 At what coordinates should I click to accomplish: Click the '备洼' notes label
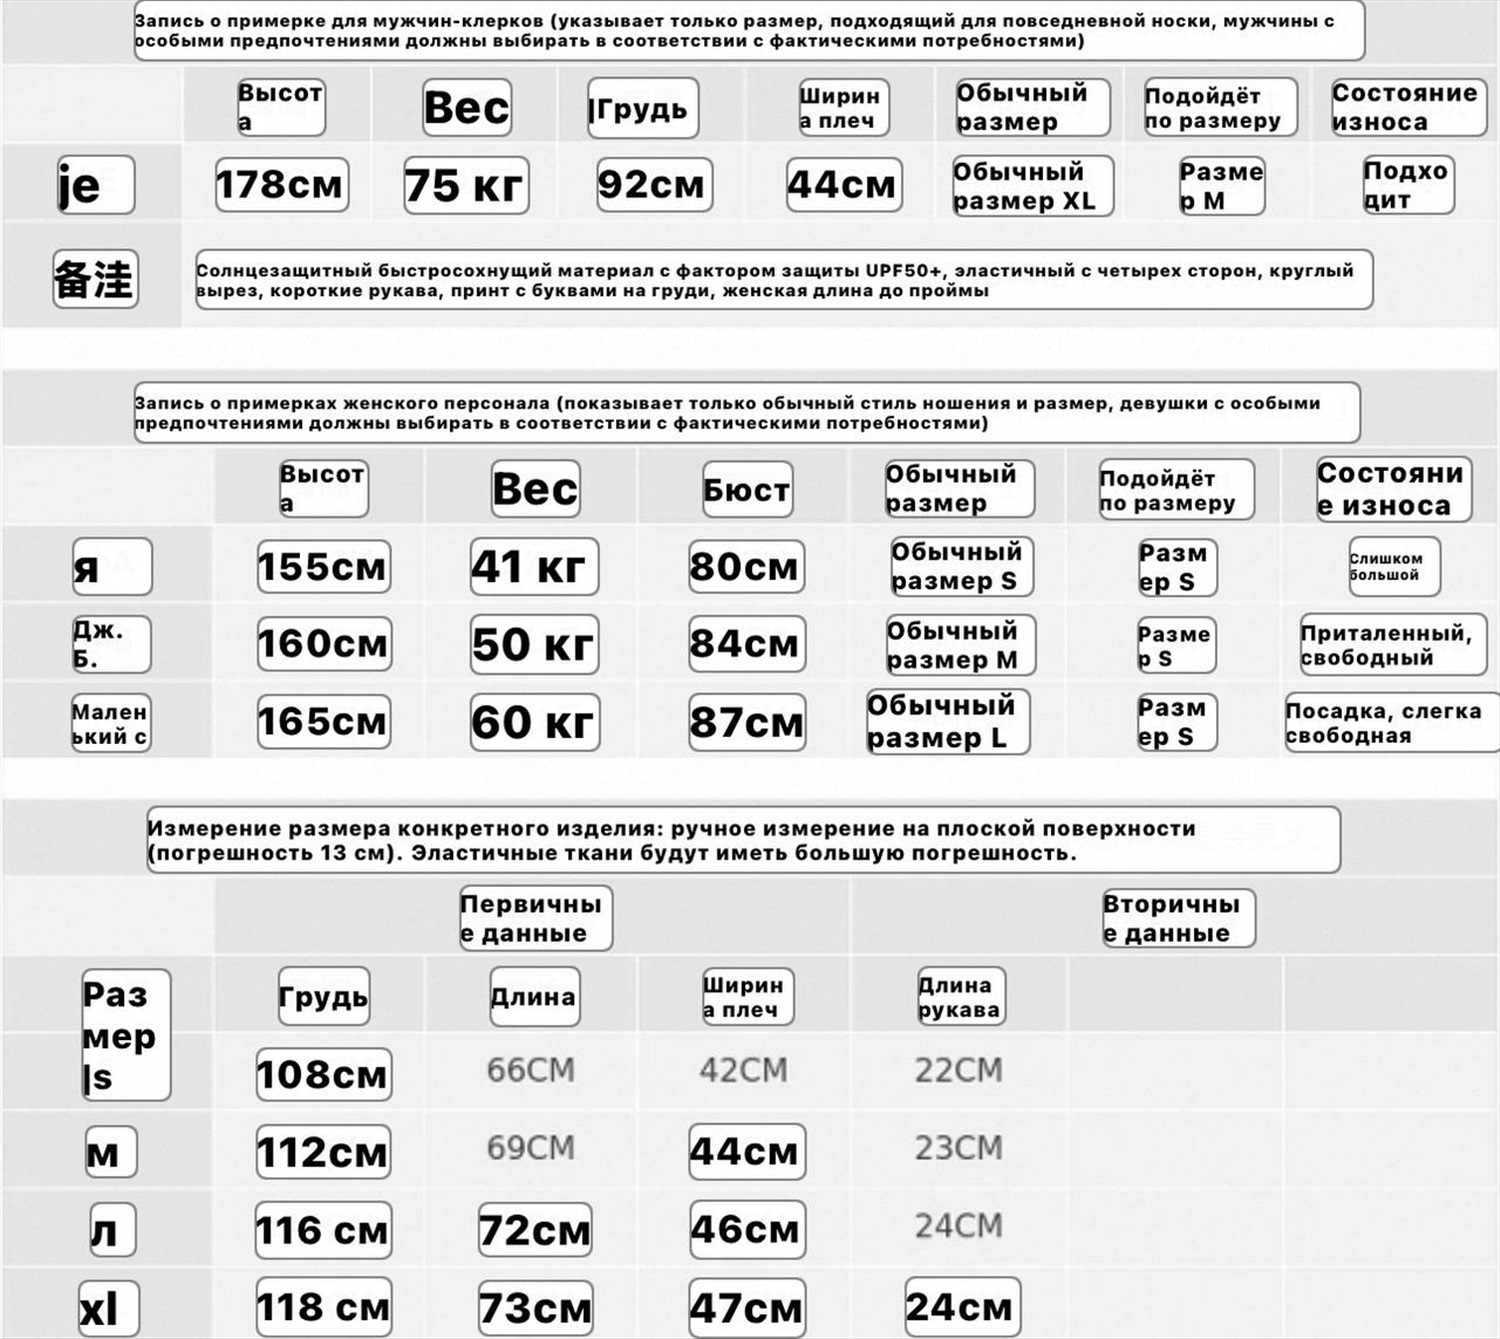(x=95, y=279)
